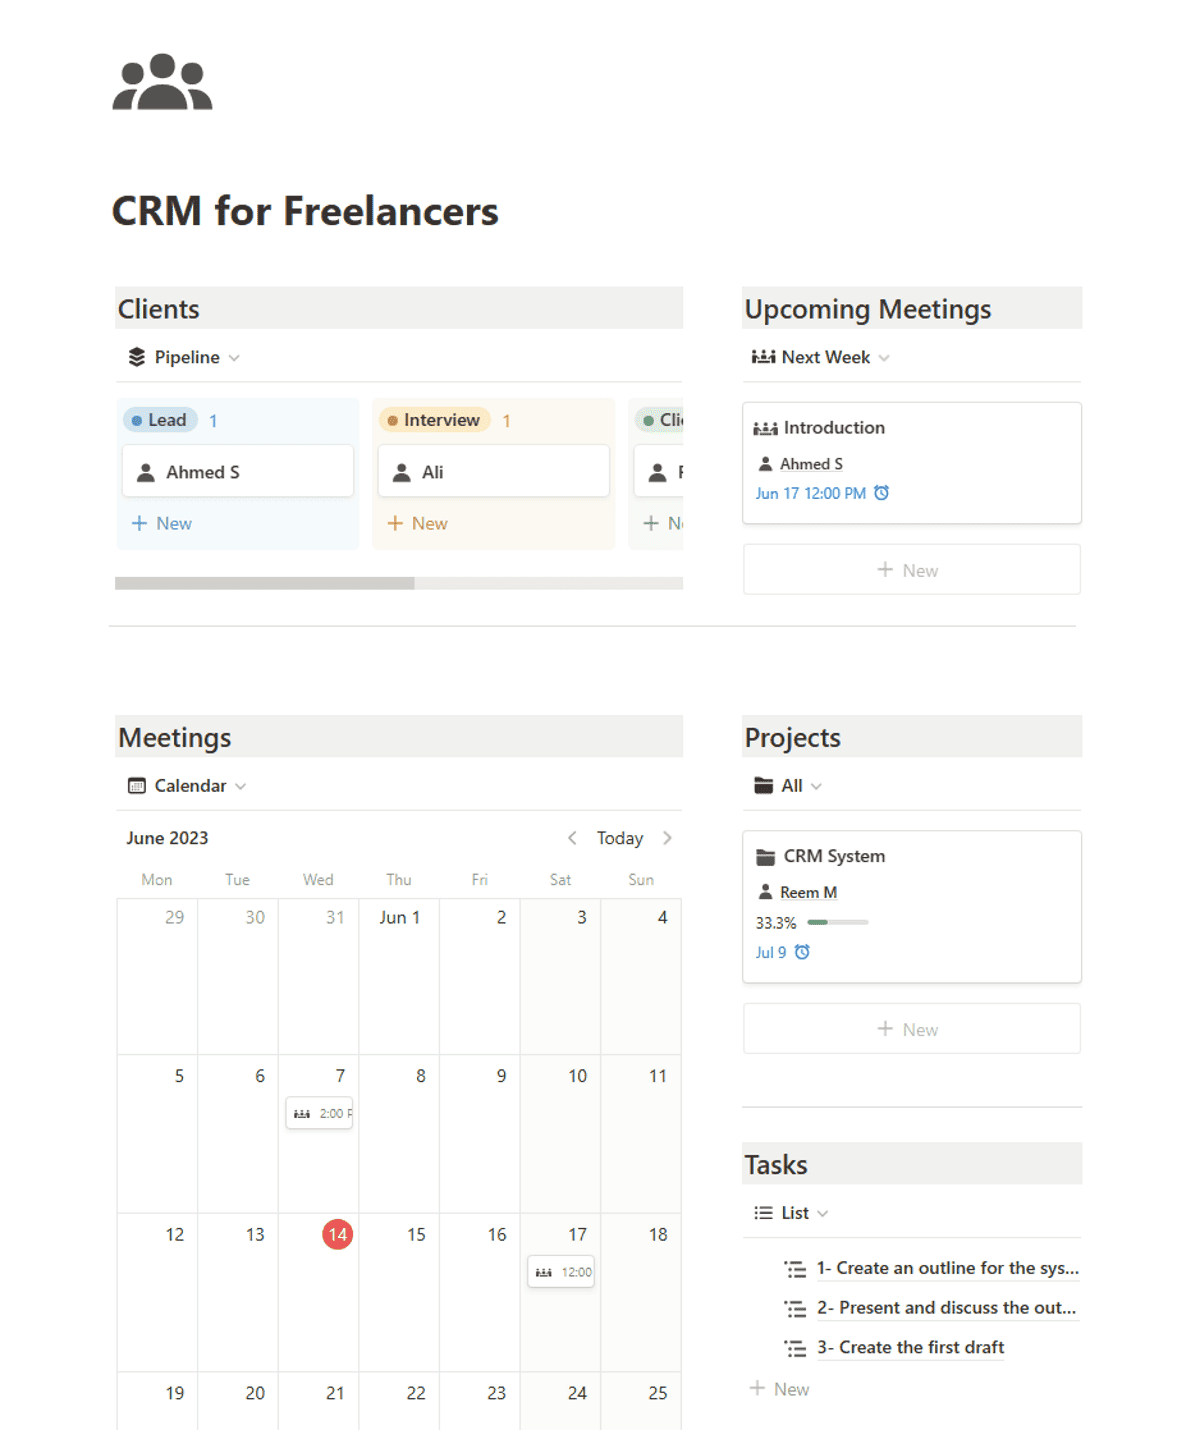
Task: Click the calendar icon next to the Calendar view
Action: (137, 785)
